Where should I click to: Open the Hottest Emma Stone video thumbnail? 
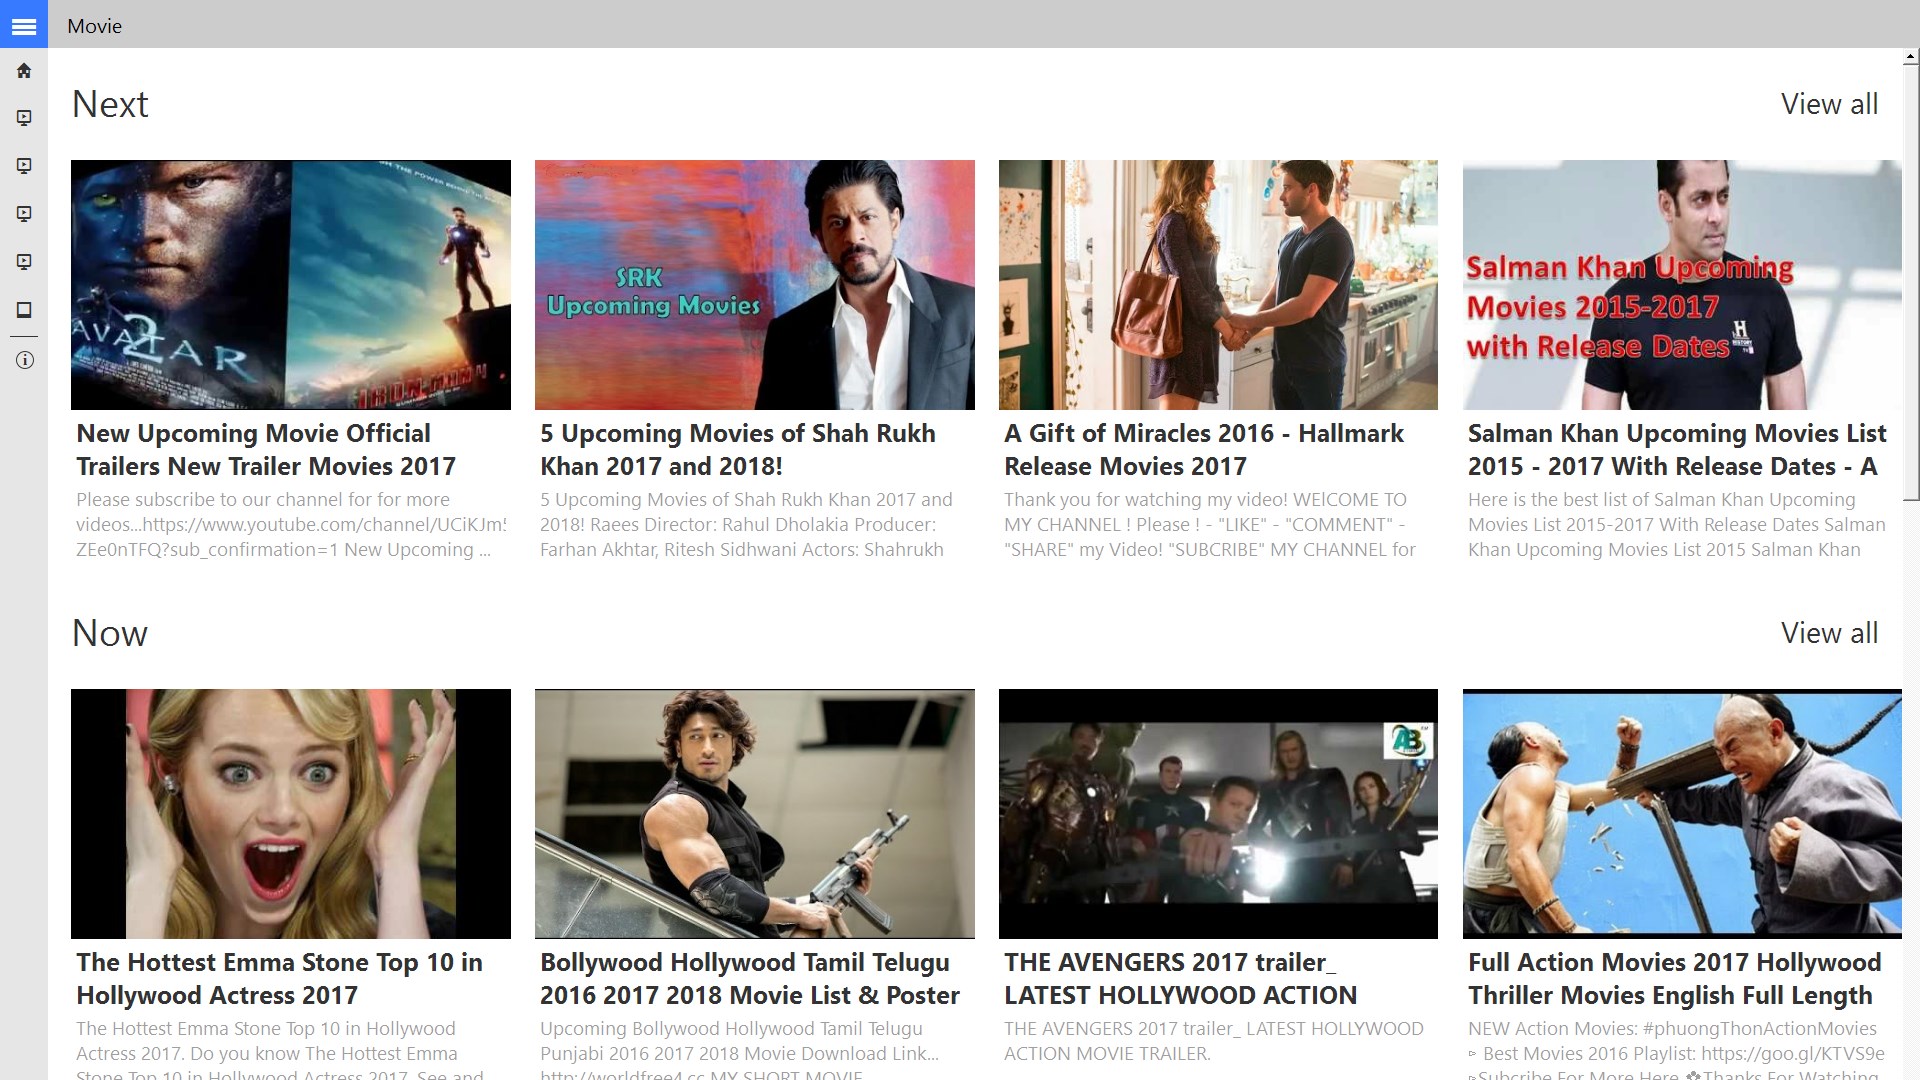290,813
